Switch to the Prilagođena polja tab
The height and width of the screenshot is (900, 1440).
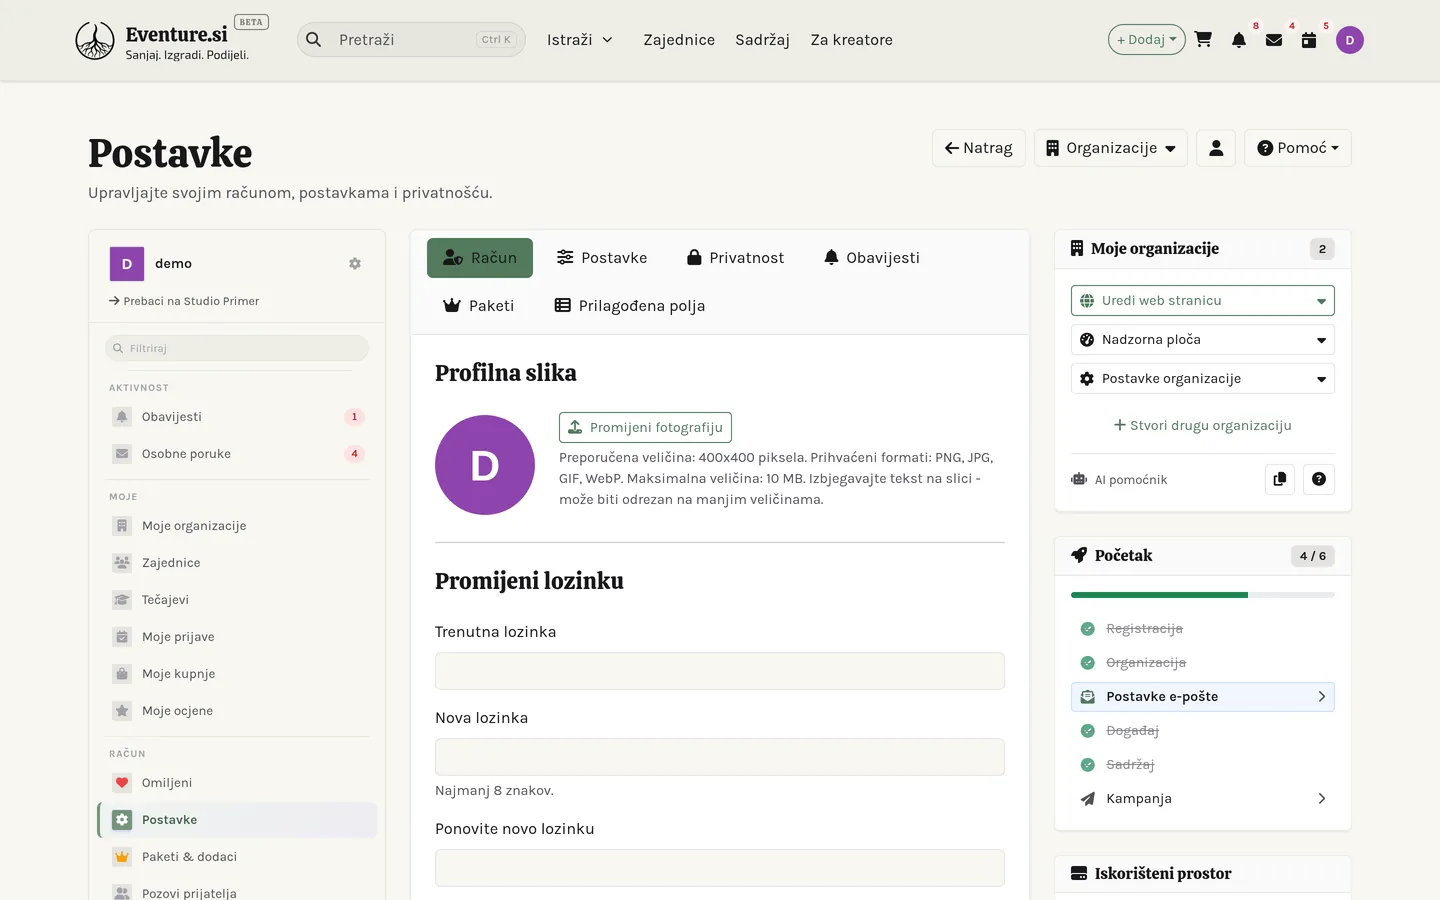tap(630, 306)
